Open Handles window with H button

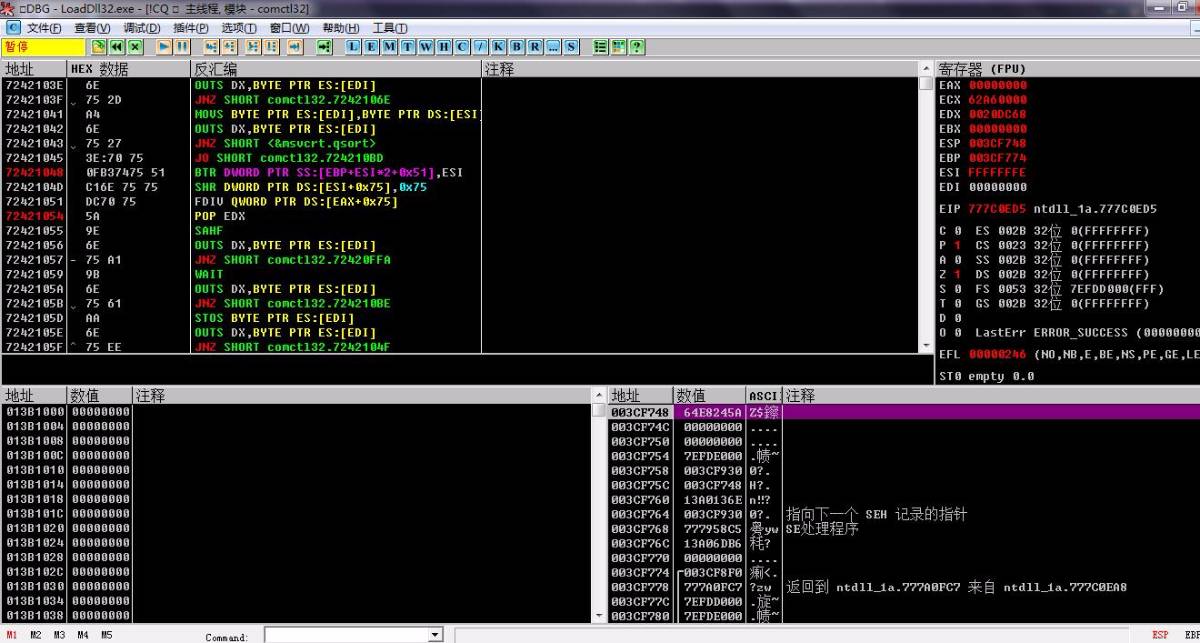444,46
